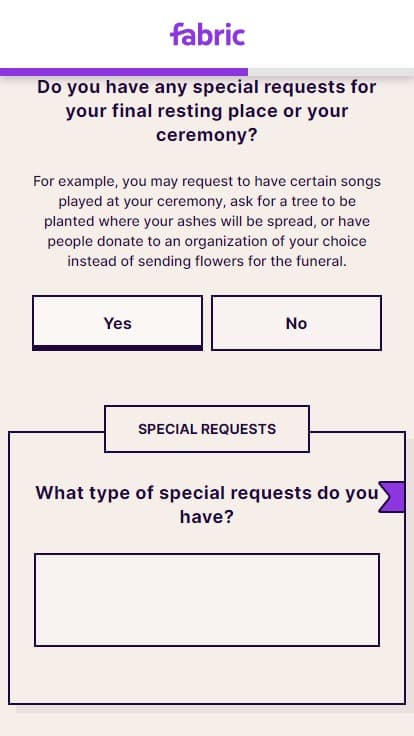The image size is (414, 736).
Task: Click the text 'people donate to an organization'
Action: coord(150,241)
